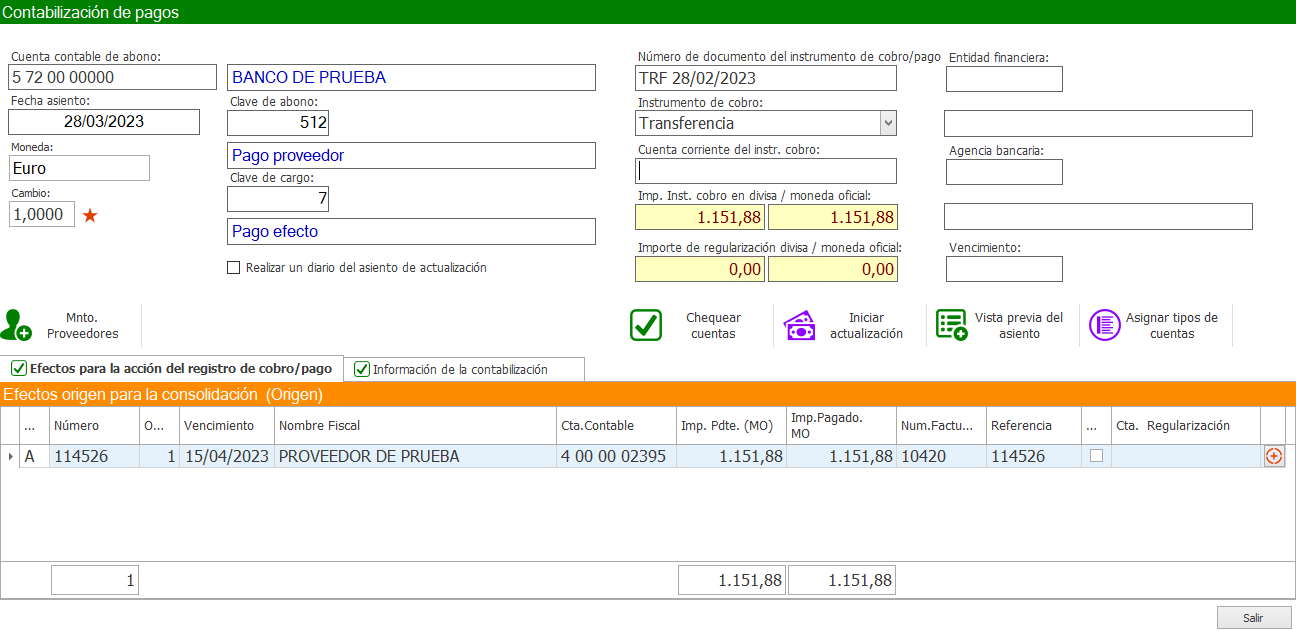1296x631 pixels.
Task: Sort by Nombre Fiscal column header
Action: coord(414,425)
